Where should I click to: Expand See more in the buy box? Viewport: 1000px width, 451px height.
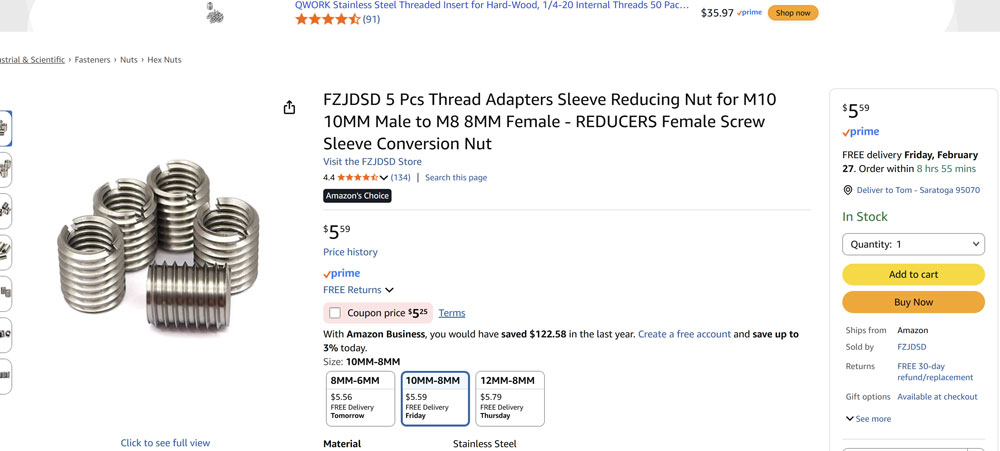tap(868, 419)
